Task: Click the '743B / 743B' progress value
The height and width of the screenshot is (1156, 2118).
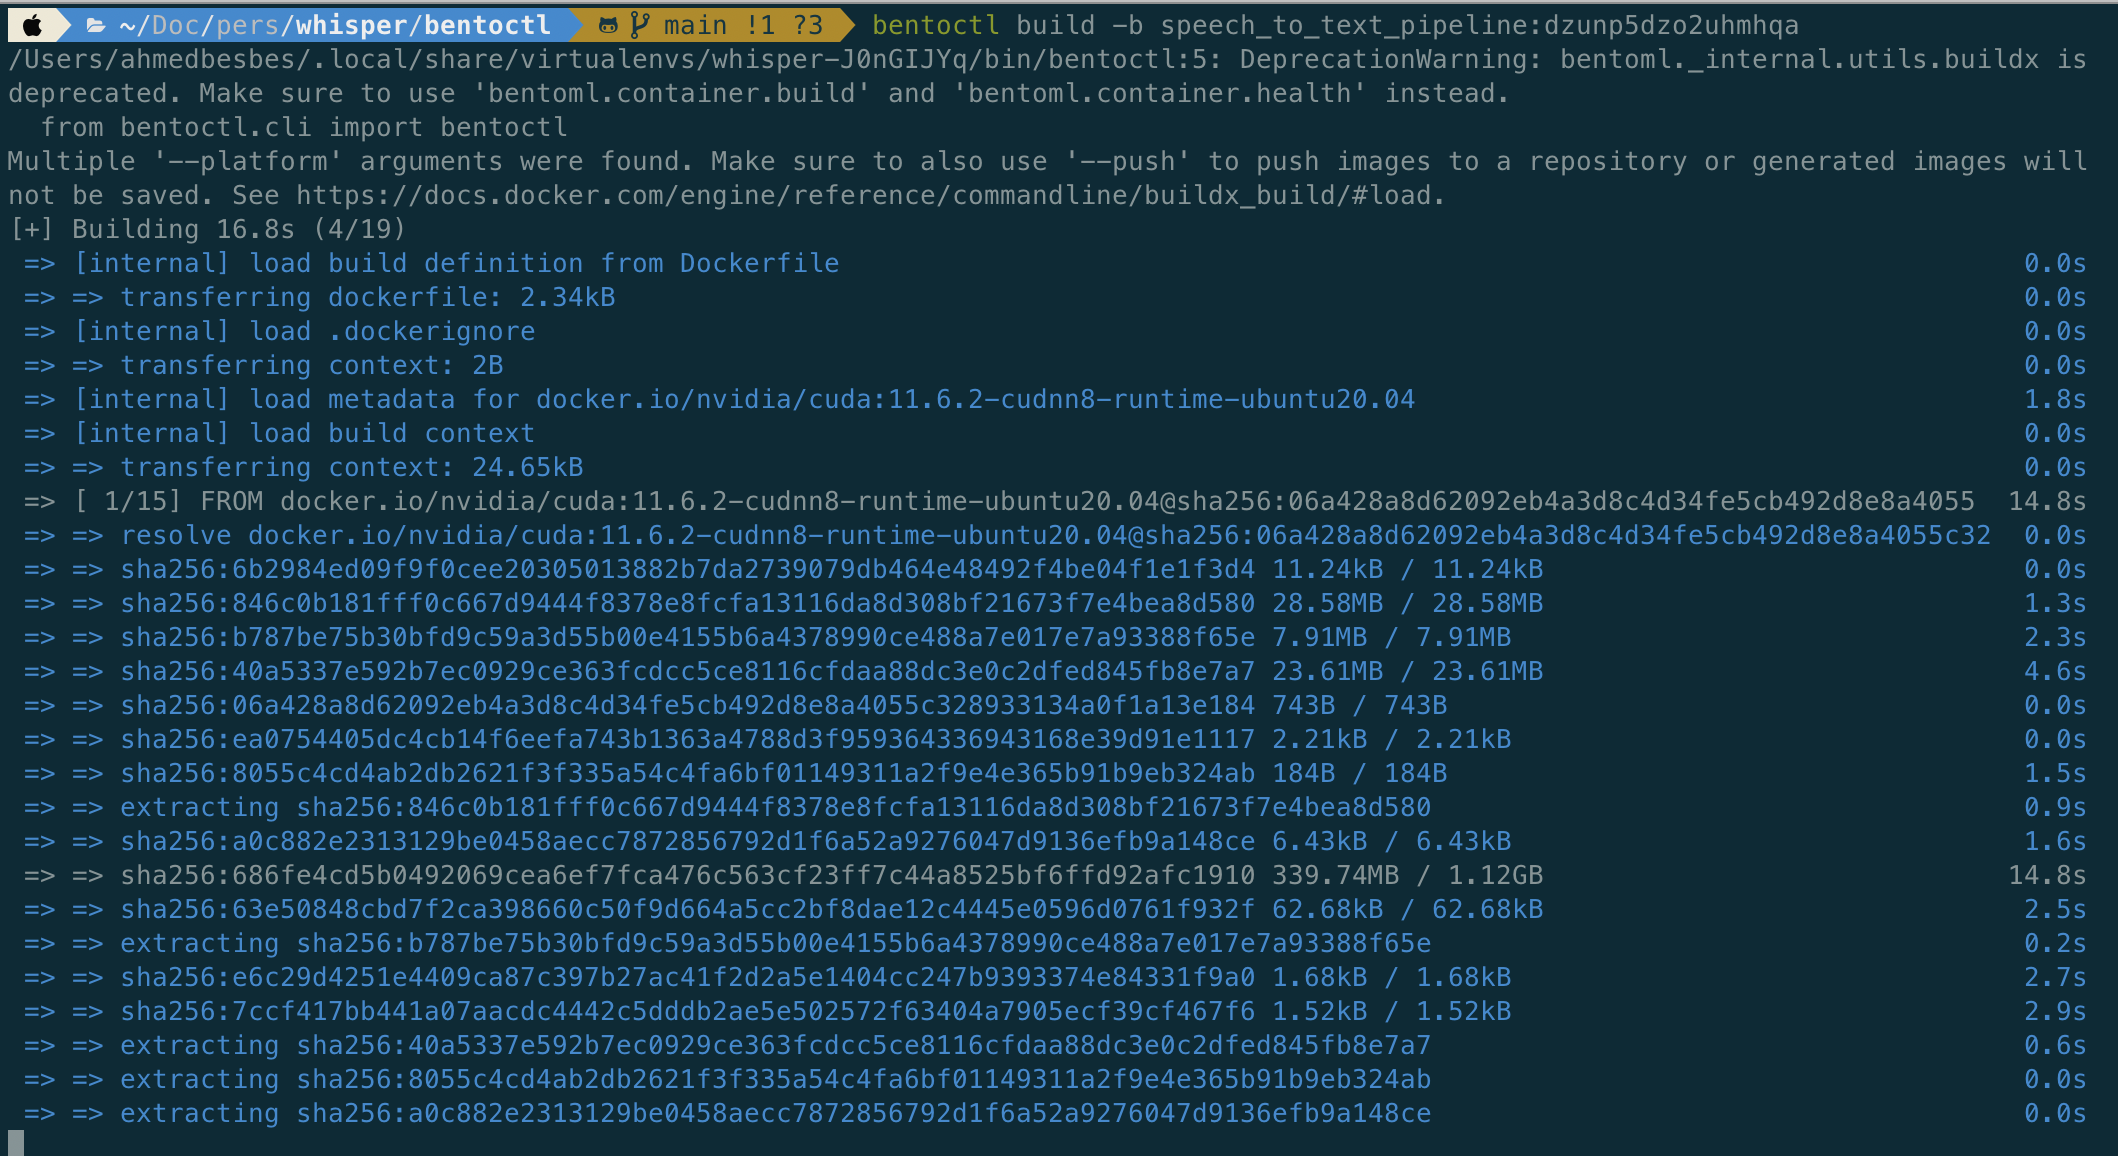Action: tap(1359, 705)
